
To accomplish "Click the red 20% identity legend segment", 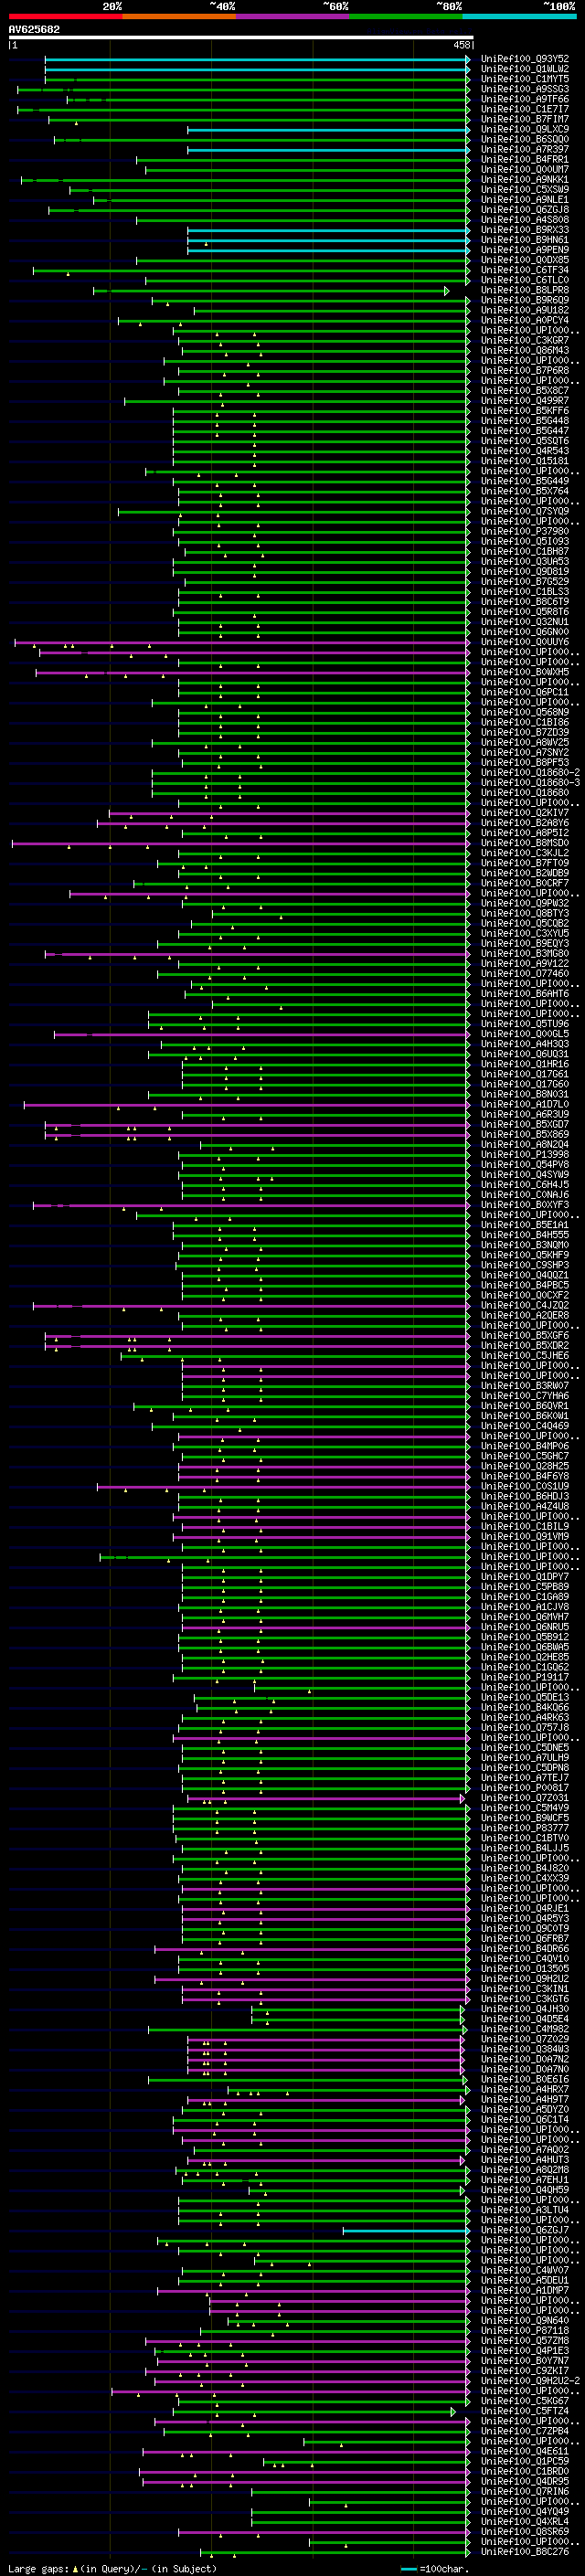I will click(65, 16).
